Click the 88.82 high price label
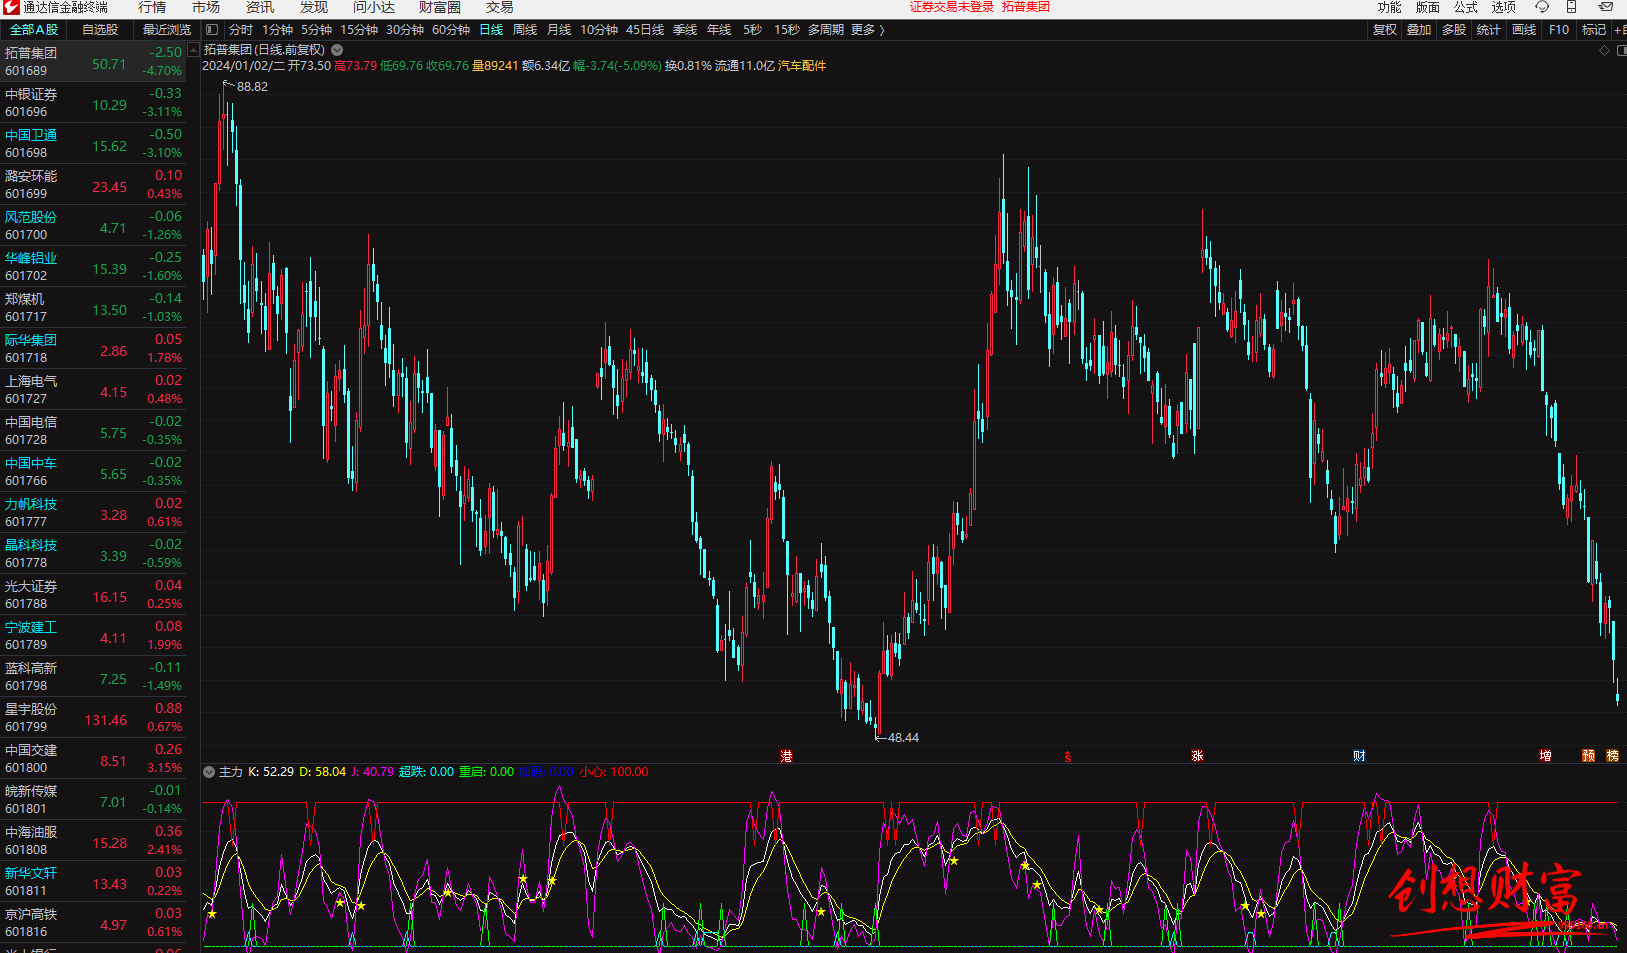 coord(252,87)
